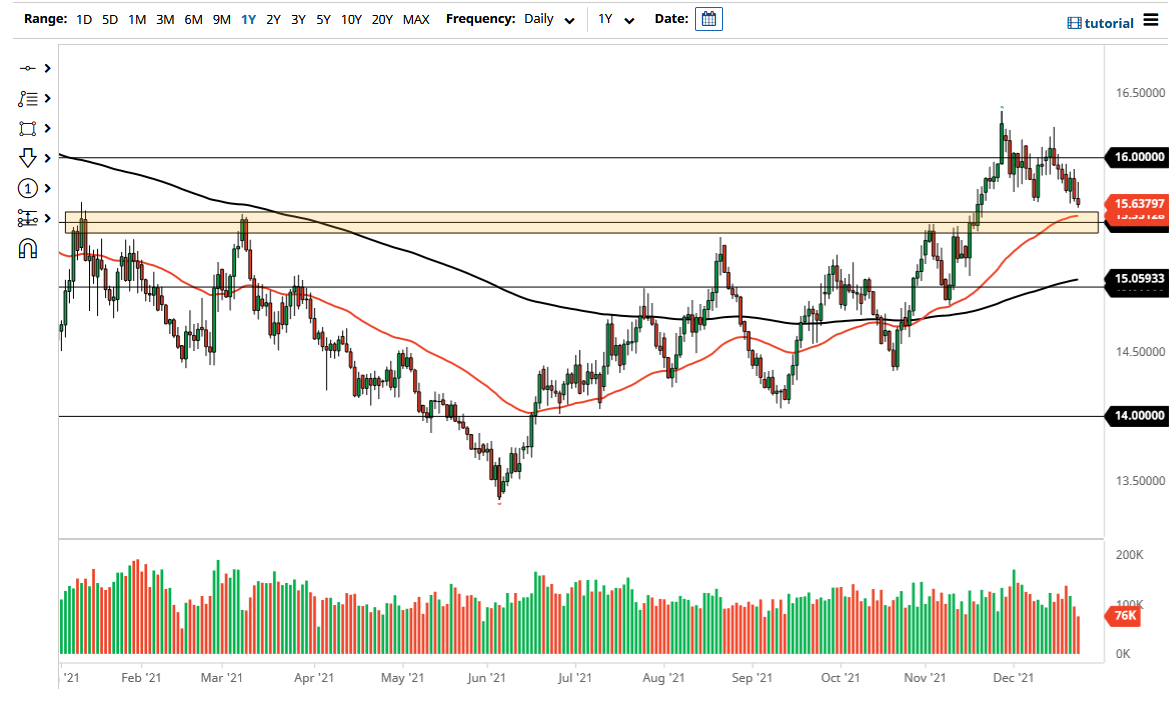Select the 1Y range tab

coord(249,18)
